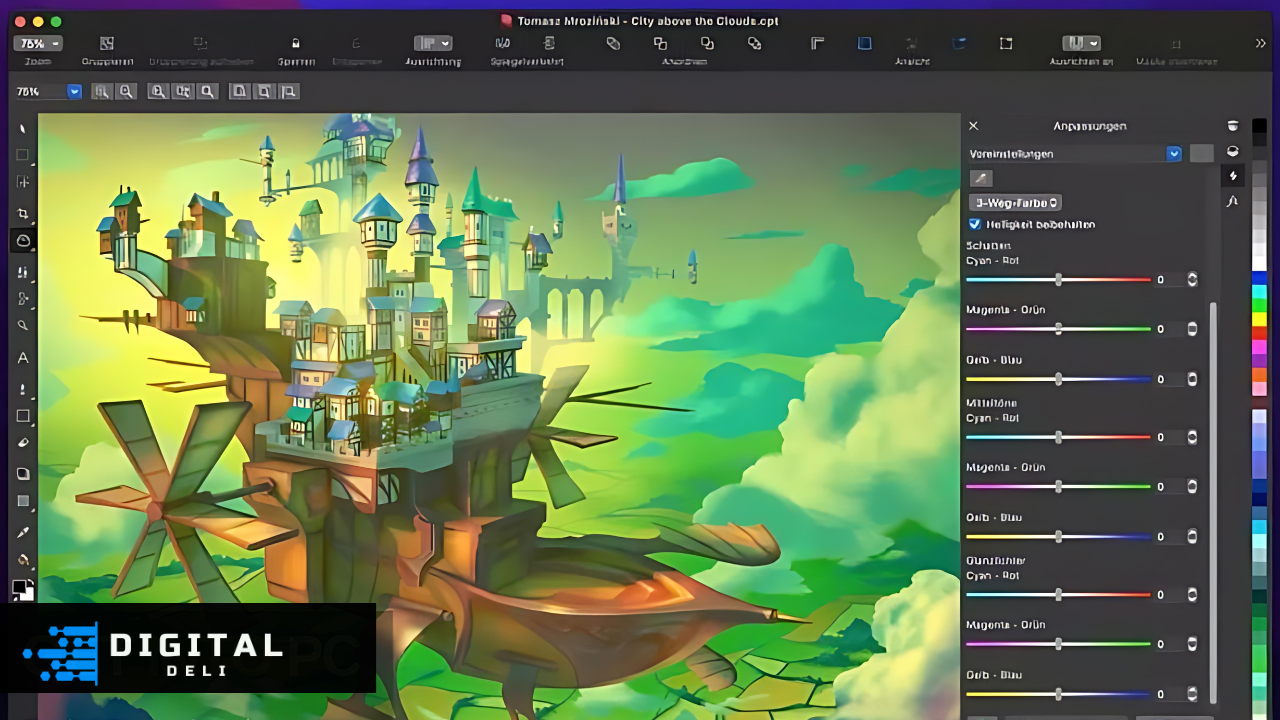Click the gray button beside the Voreinstellungen dropdown
The height and width of the screenshot is (720, 1280).
pyautogui.click(x=1201, y=154)
